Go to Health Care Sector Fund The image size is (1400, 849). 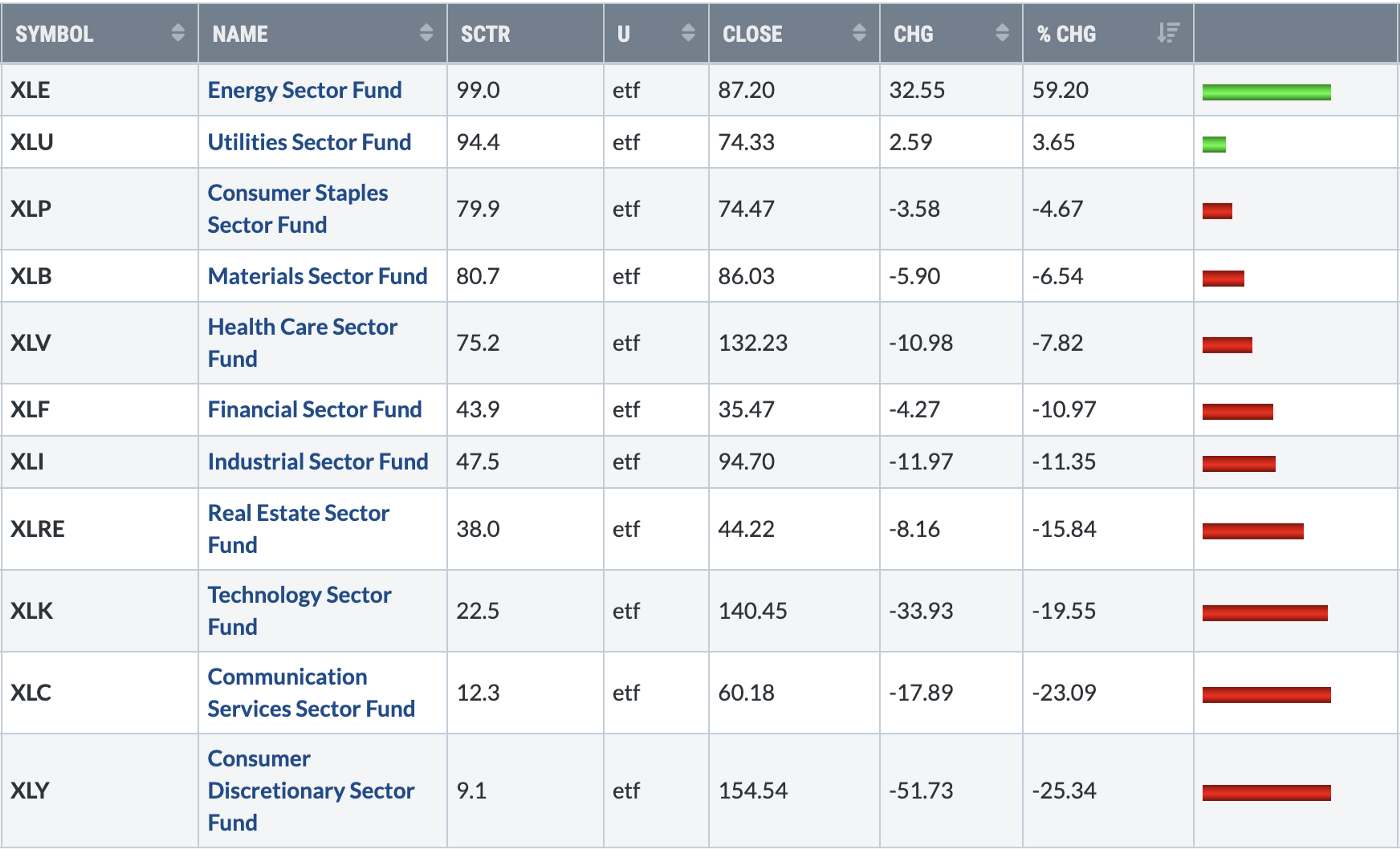tap(302, 342)
